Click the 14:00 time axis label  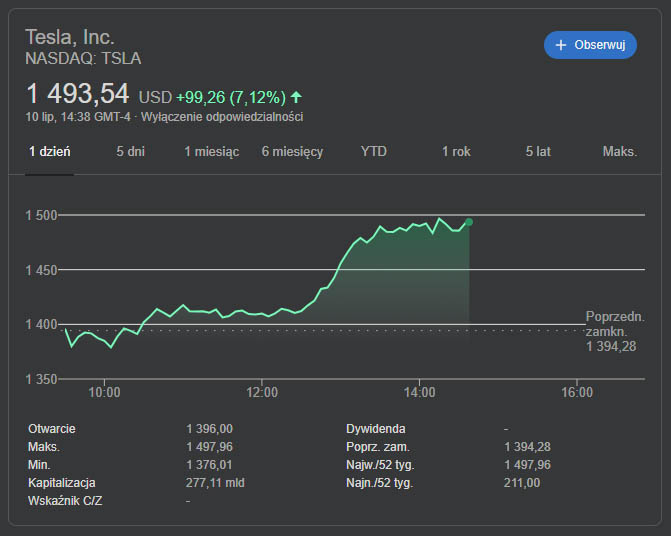pyautogui.click(x=419, y=392)
